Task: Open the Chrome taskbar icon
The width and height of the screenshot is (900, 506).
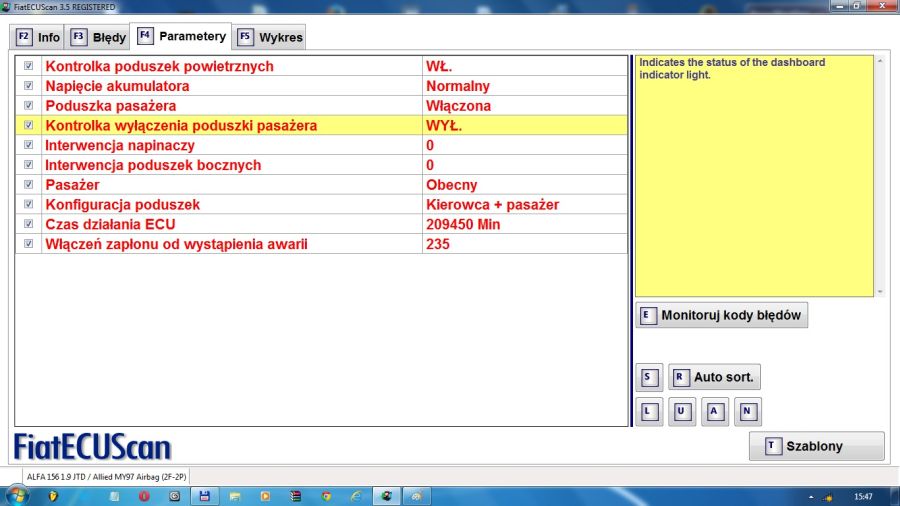Action: (326, 496)
